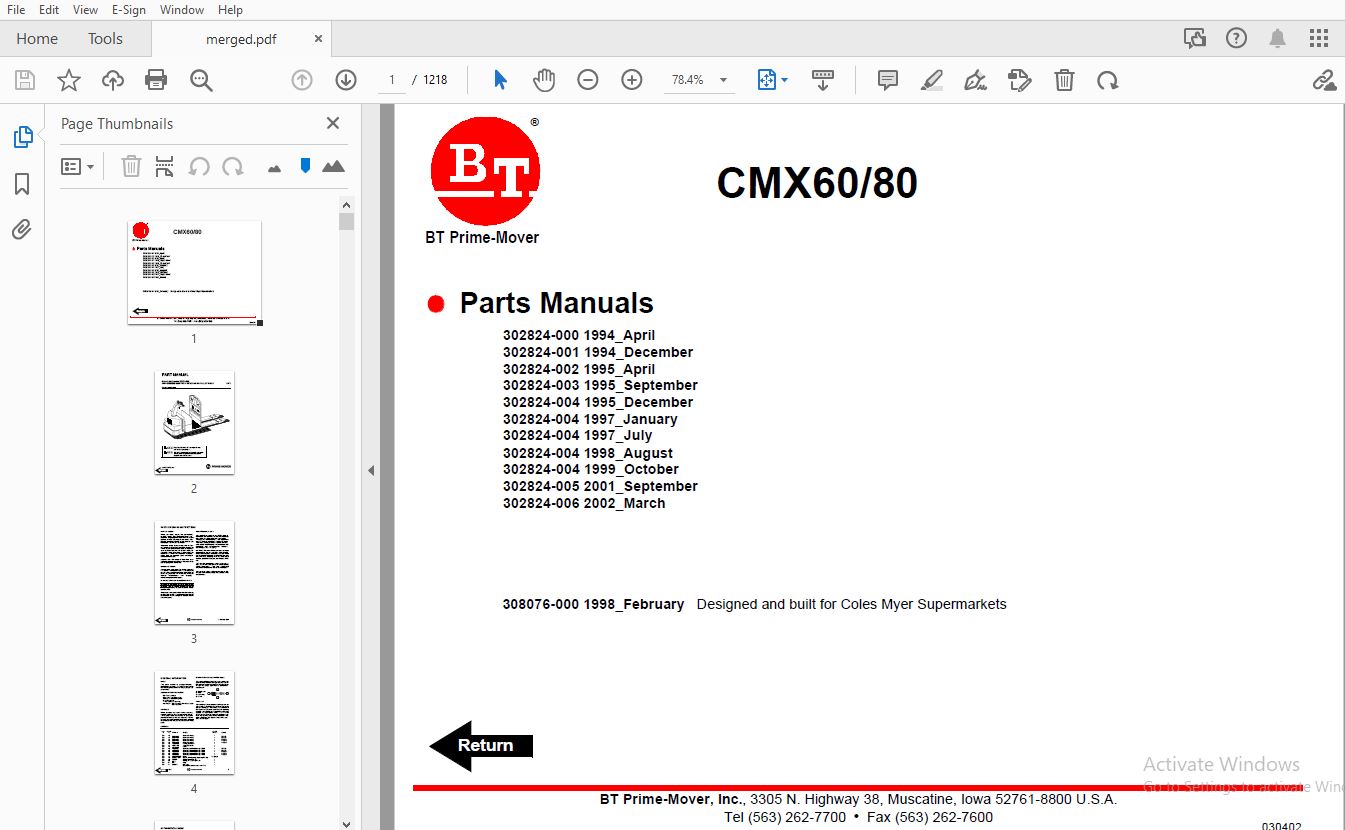Select the highlight text tool
The height and width of the screenshot is (830, 1345).
(932, 80)
